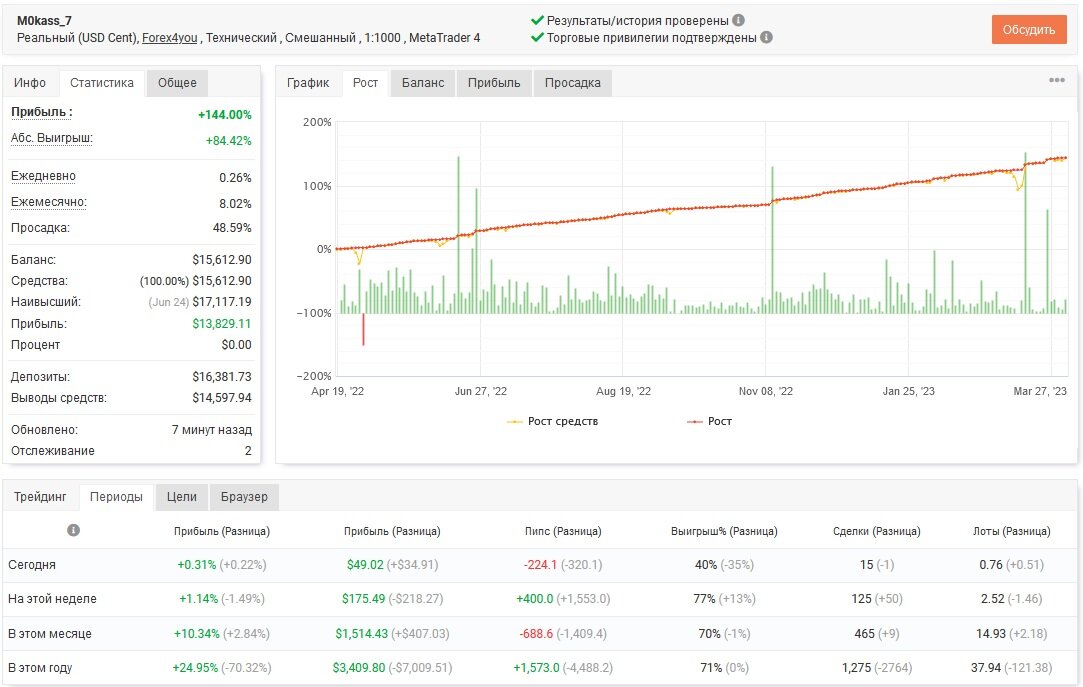Switch to the Инфо tab
The width and height of the screenshot is (1083, 687).
pos(30,83)
